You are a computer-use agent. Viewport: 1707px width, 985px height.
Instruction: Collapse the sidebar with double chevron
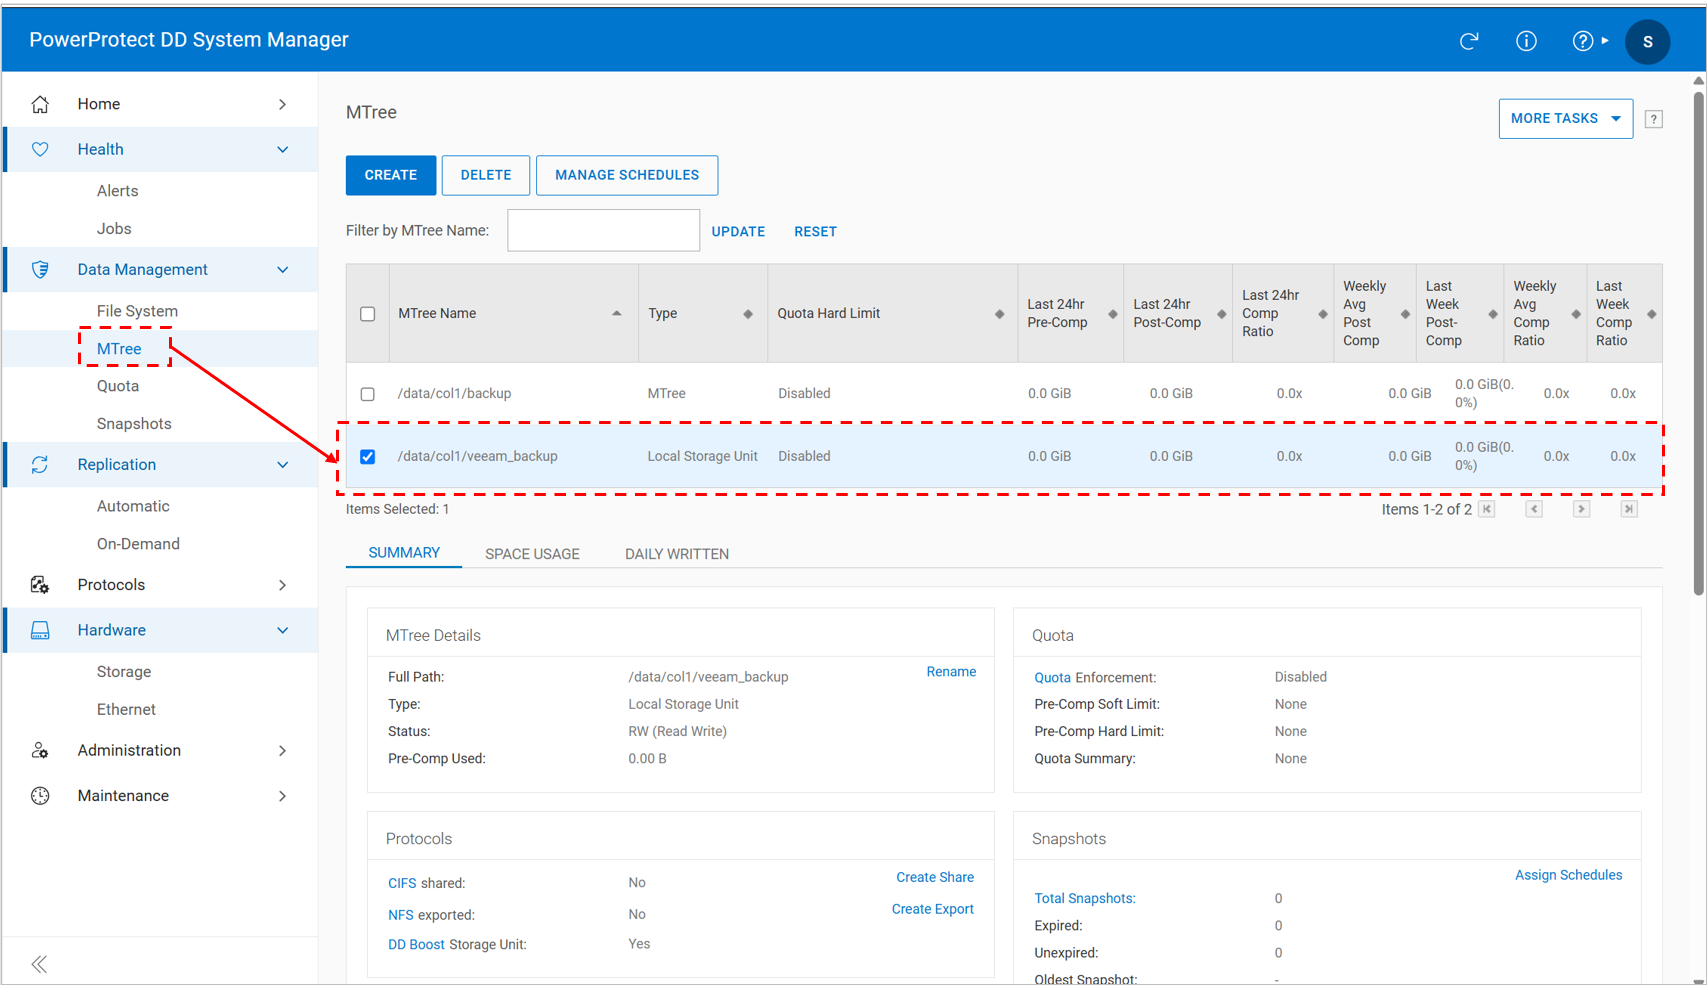click(x=39, y=964)
